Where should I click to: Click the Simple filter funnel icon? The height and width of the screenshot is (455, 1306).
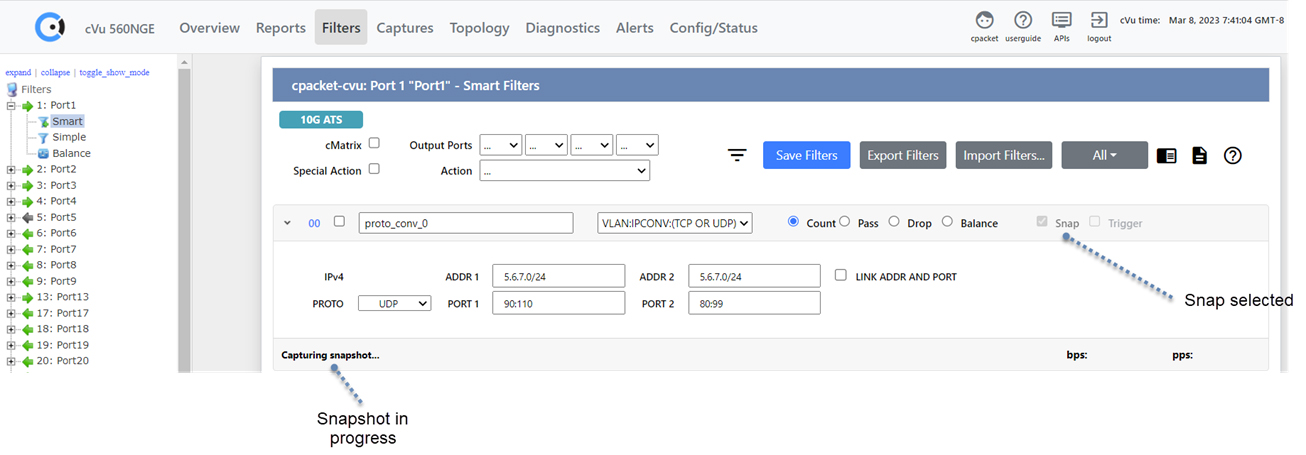click(x=44, y=137)
